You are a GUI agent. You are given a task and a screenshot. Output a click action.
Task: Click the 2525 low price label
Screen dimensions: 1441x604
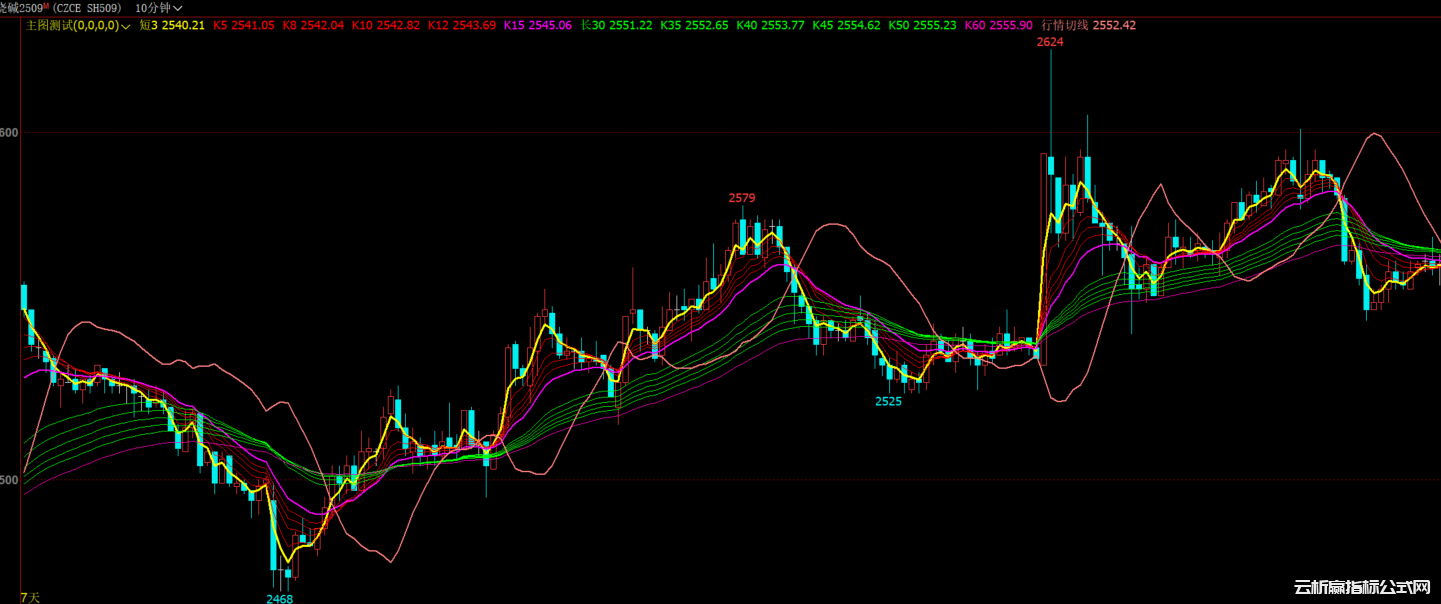click(x=888, y=401)
